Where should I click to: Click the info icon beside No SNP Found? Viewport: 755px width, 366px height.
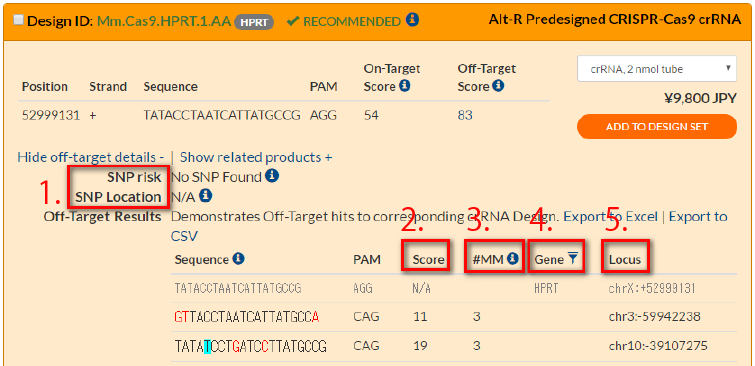(272, 176)
